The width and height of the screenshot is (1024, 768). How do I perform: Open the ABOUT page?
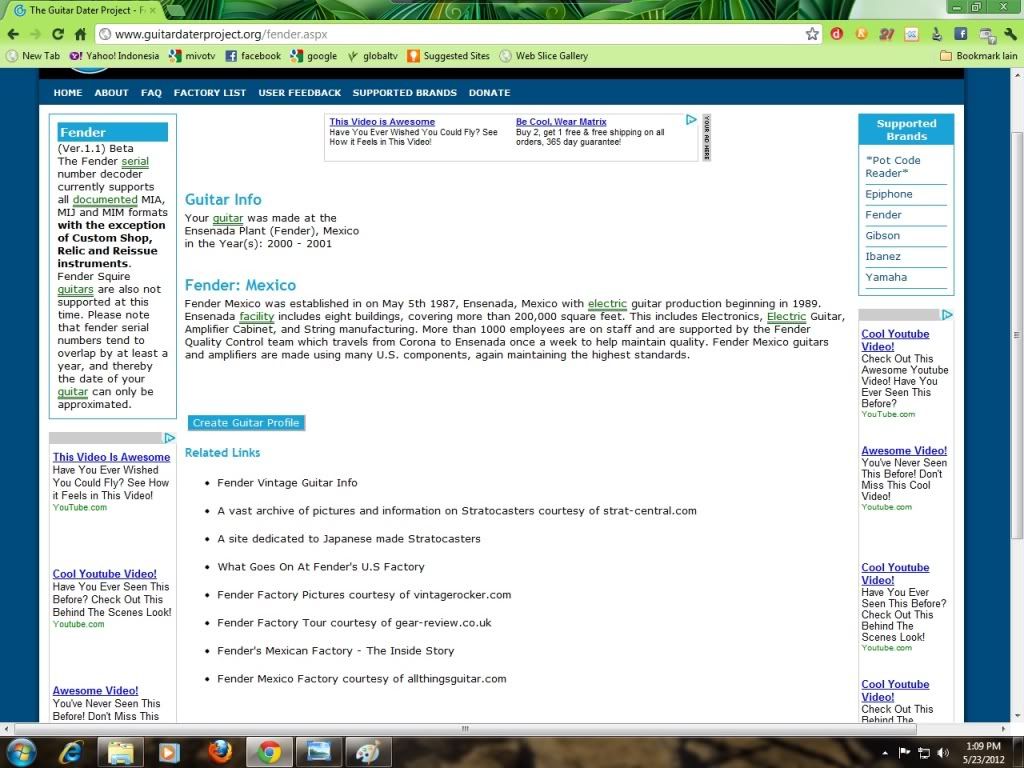pos(111,93)
